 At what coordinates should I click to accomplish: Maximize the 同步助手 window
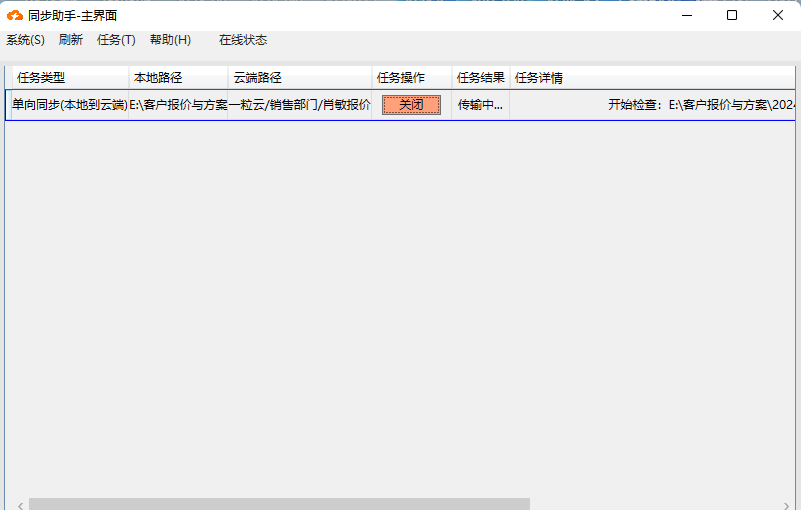pos(732,15)
